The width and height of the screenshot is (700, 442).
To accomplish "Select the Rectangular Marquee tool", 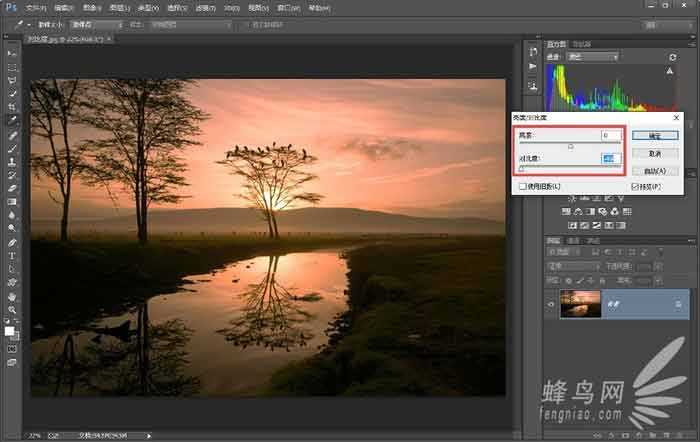I will 12,66.
